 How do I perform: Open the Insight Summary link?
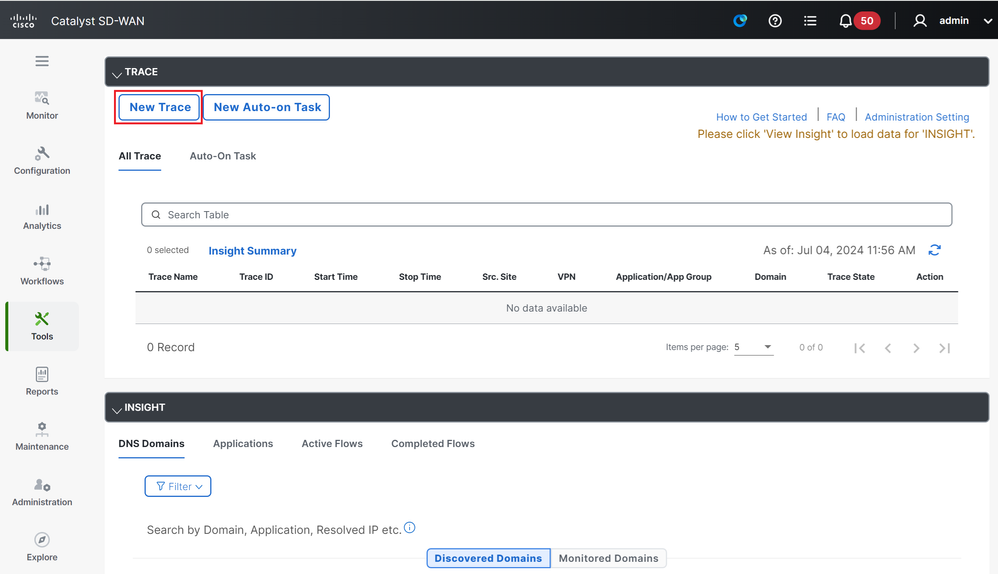tap(253, 251)
